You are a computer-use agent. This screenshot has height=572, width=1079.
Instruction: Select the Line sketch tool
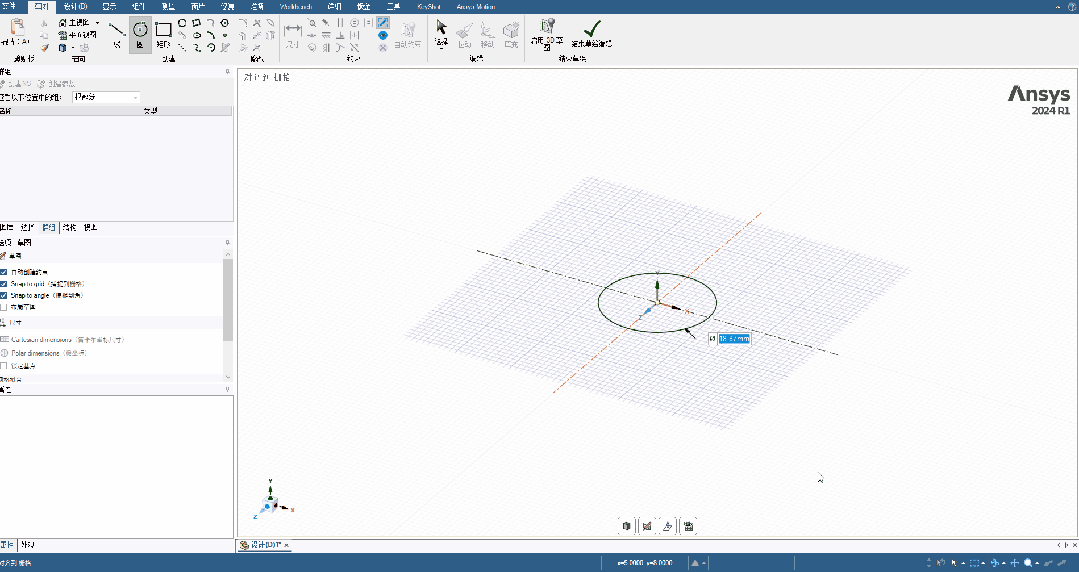point(117,32)
